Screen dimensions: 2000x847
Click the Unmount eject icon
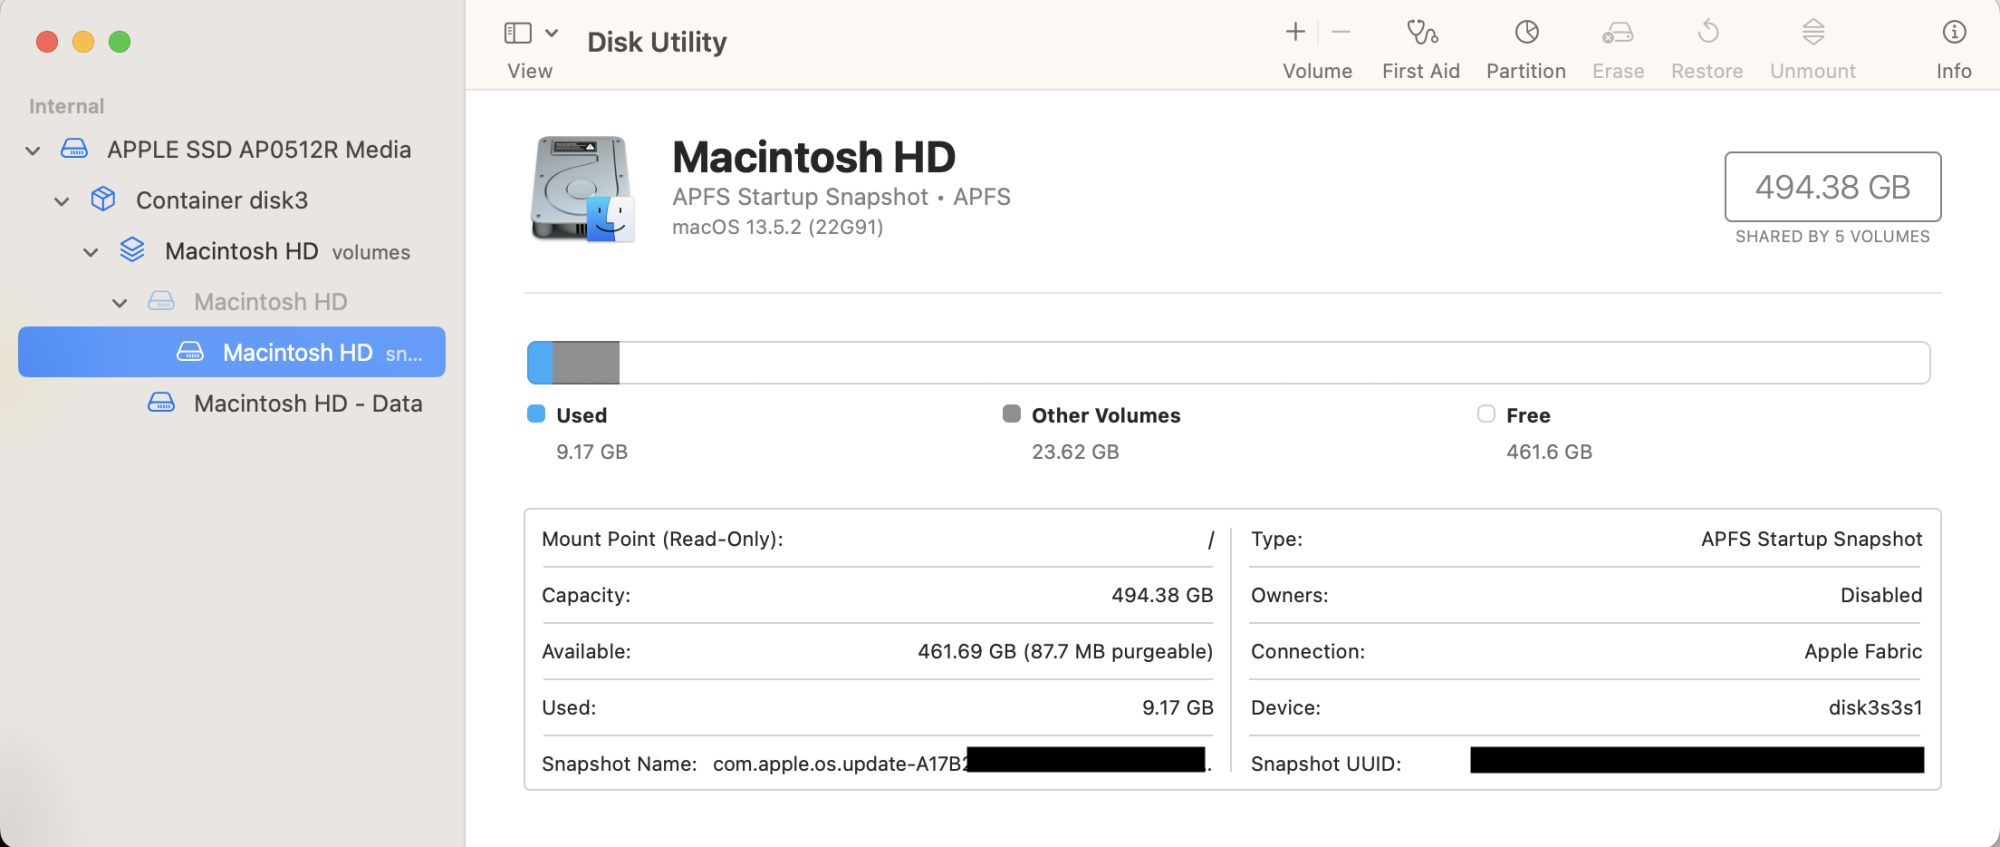pyautogui.click(x=1813, y=32)
